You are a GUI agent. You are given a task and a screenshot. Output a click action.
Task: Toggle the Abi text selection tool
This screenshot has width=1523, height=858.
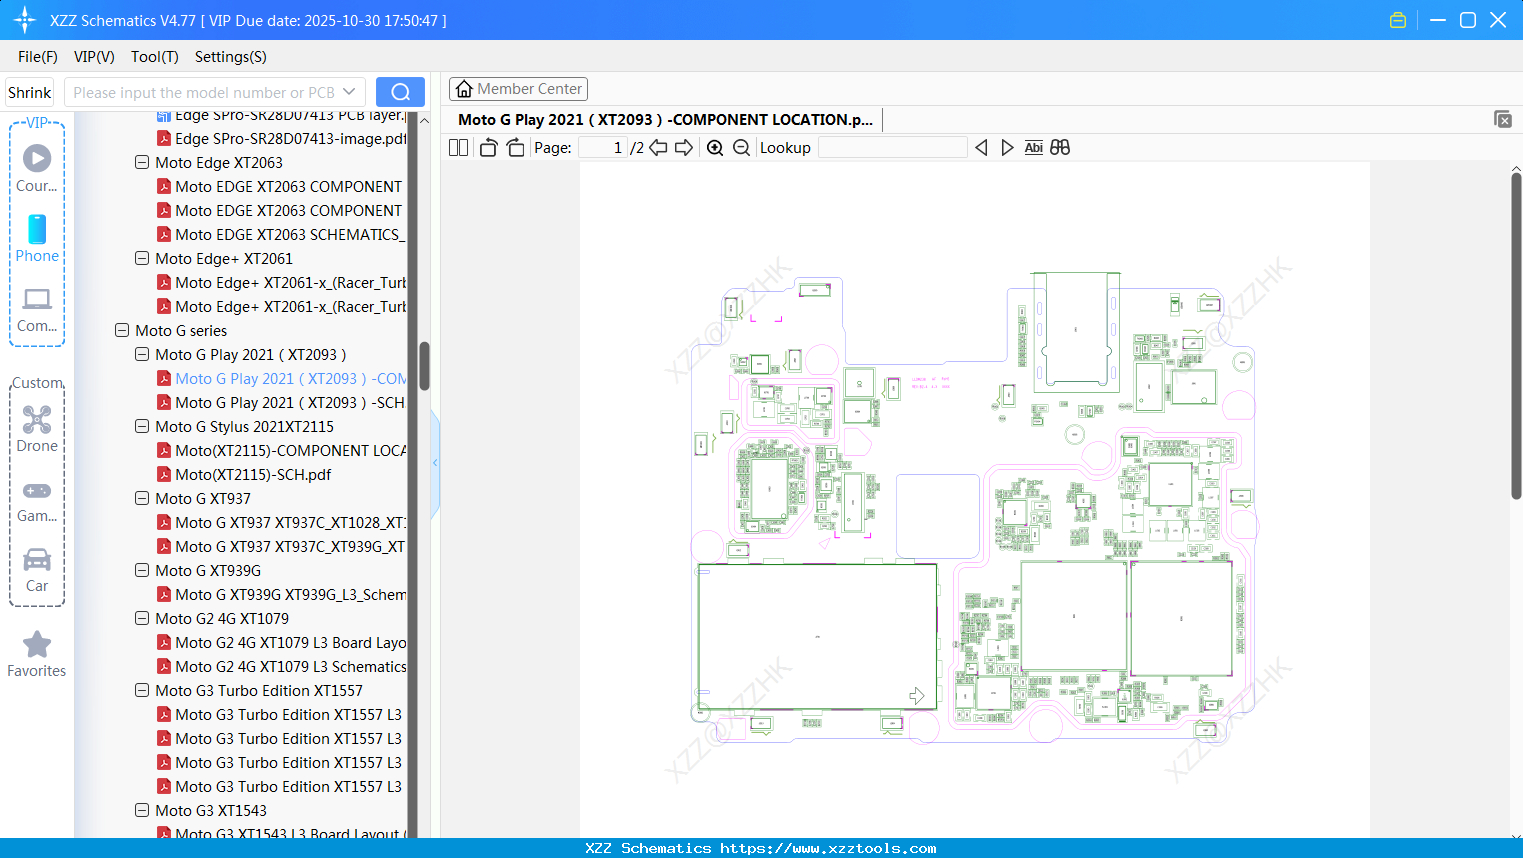[1033, 147]
